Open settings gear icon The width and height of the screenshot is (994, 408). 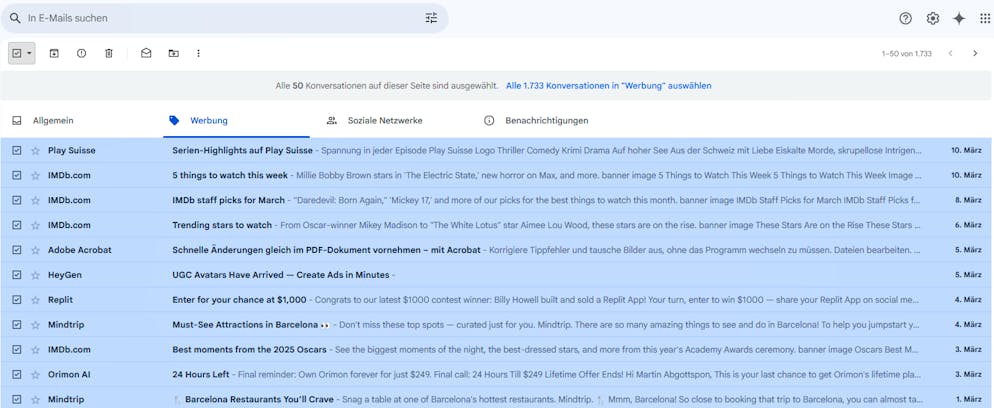pos(932,18)
